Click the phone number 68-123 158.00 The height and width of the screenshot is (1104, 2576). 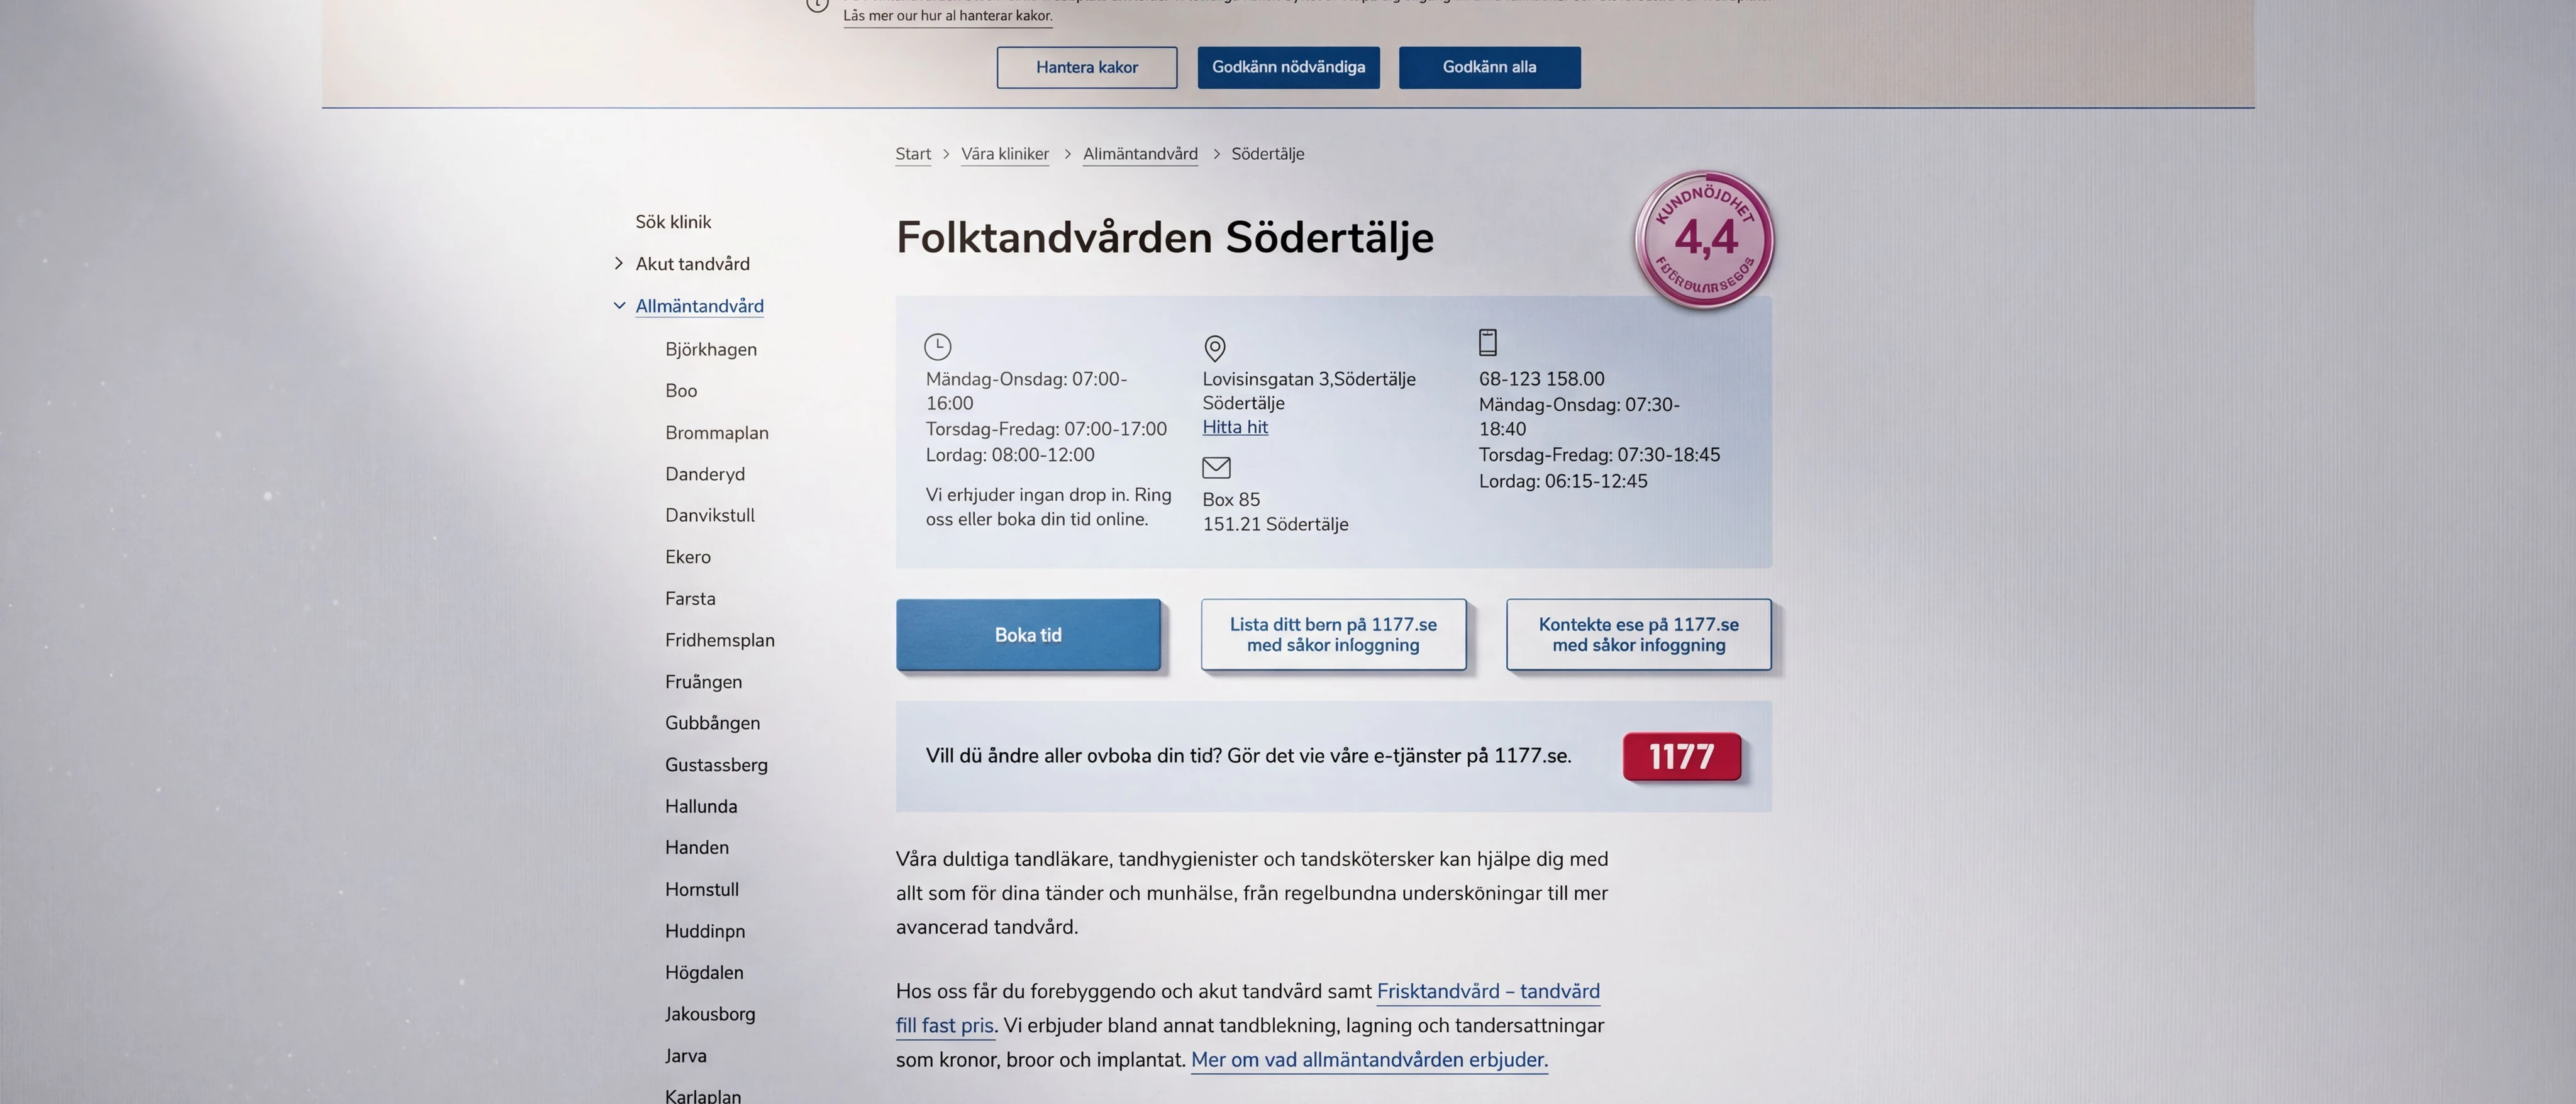[1541, 379]
